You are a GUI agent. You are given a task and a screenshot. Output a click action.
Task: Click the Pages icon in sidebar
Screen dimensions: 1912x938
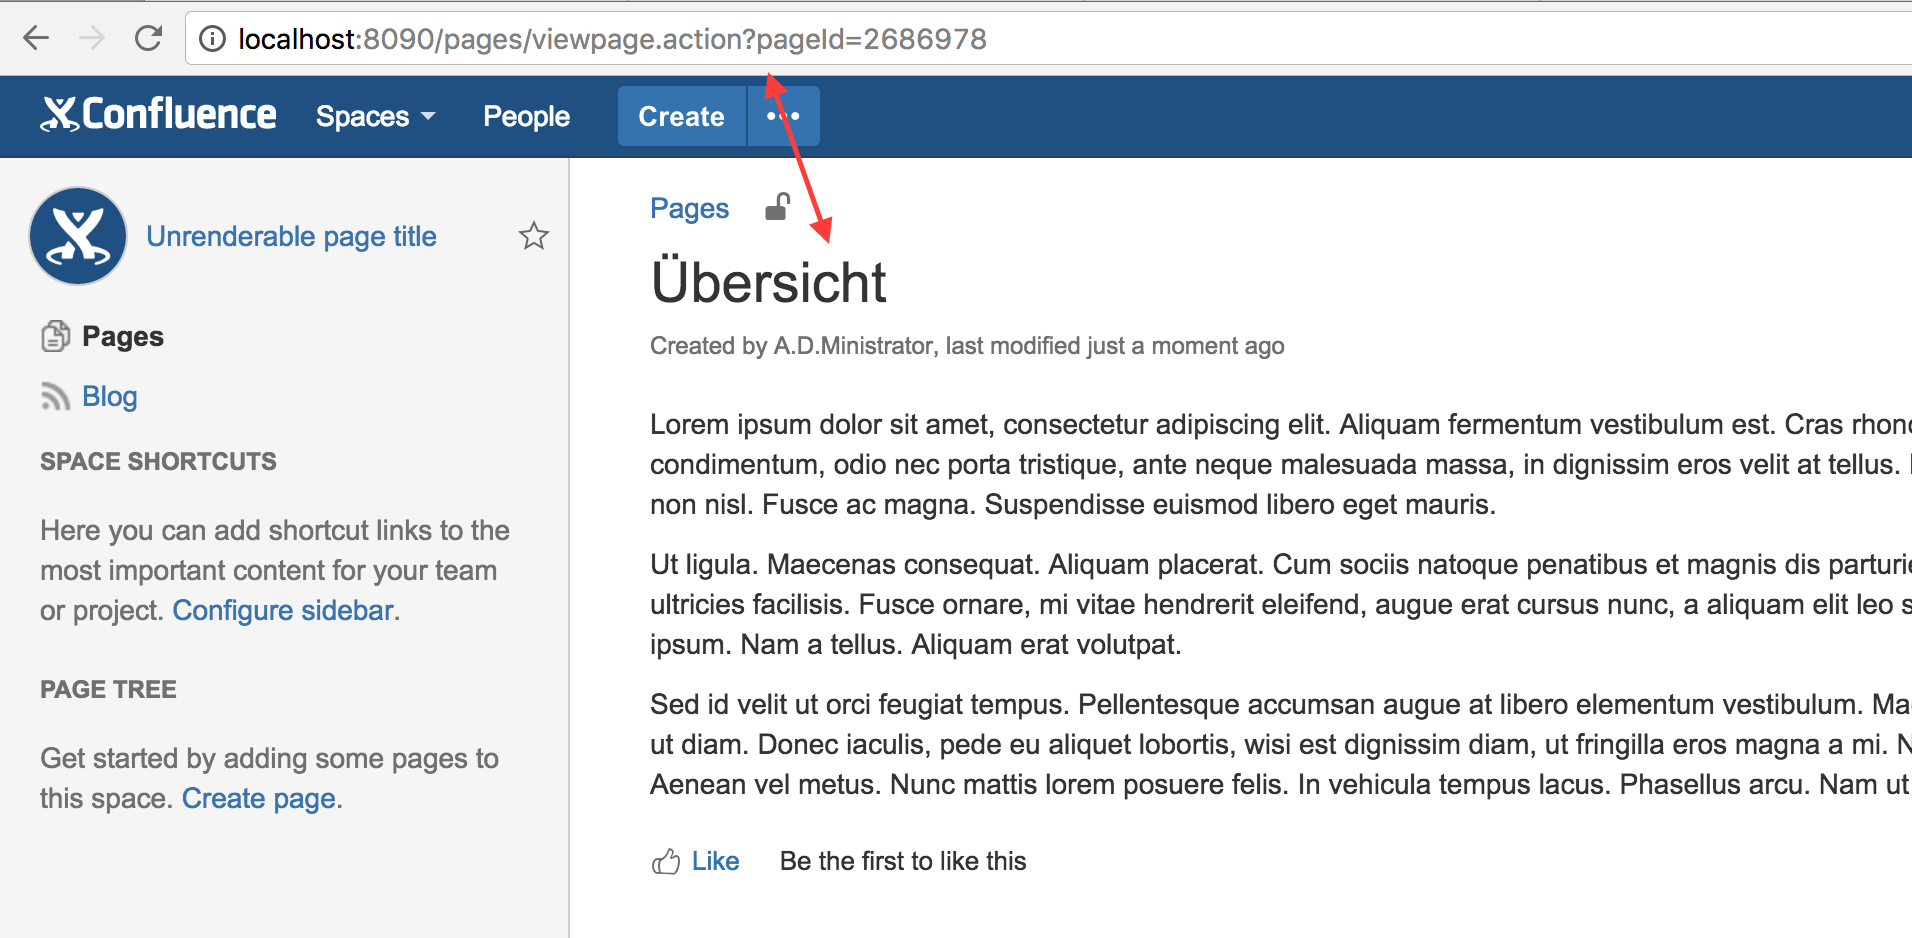click(x=55, y=337)
